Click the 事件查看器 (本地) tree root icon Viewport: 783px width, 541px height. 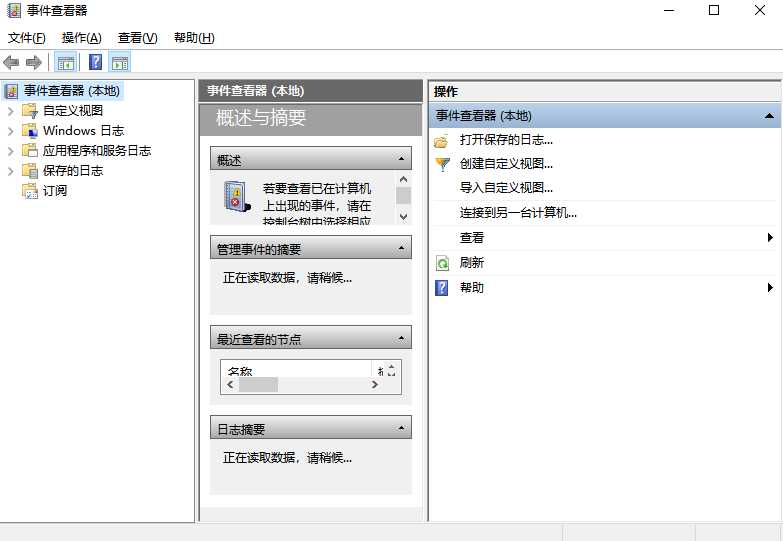pos(11,91)
